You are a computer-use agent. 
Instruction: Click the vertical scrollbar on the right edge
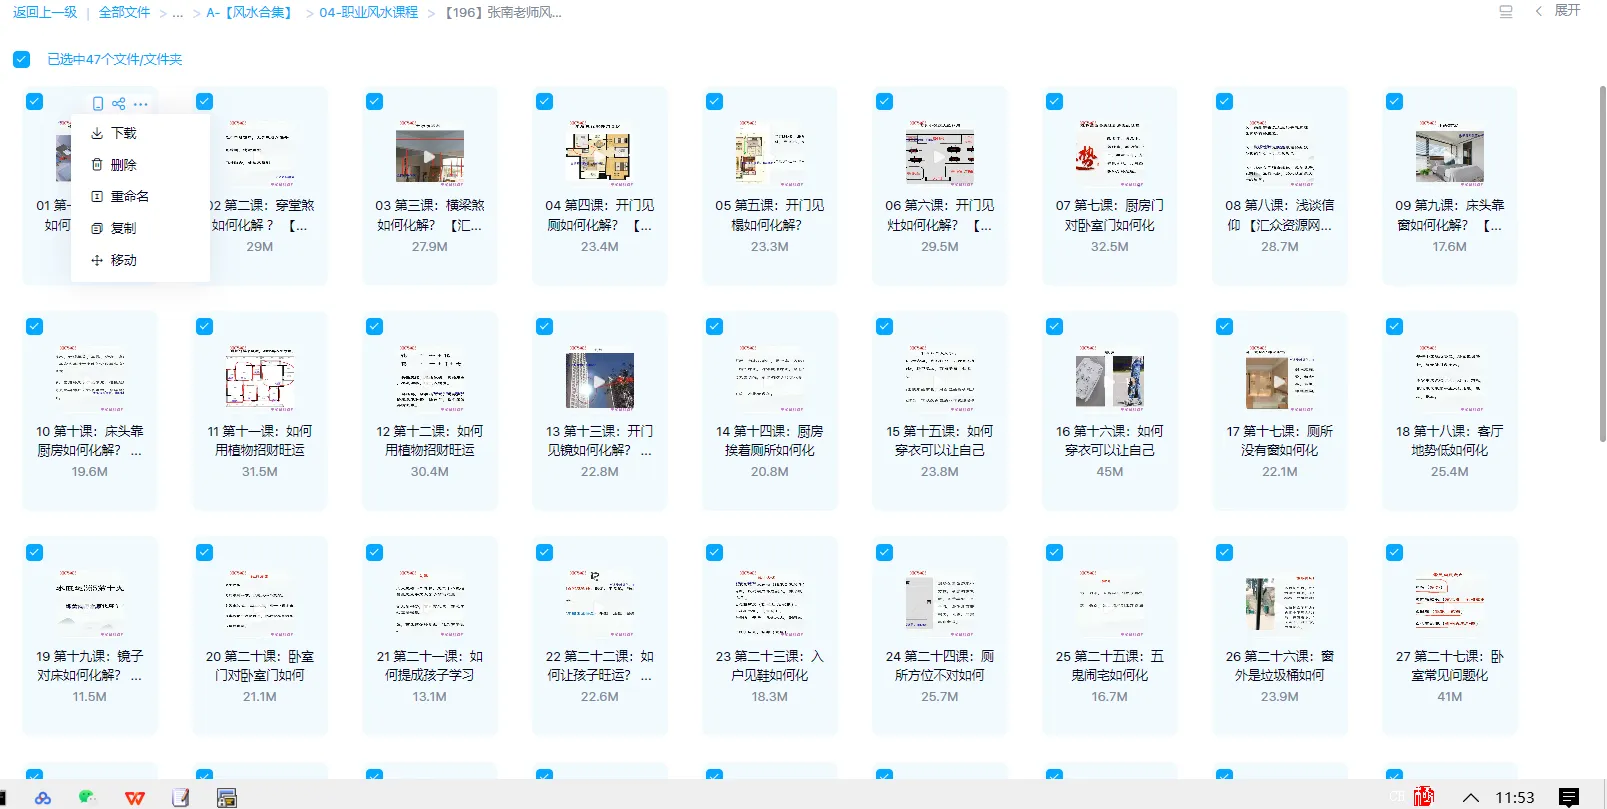tap(1602, 260)
